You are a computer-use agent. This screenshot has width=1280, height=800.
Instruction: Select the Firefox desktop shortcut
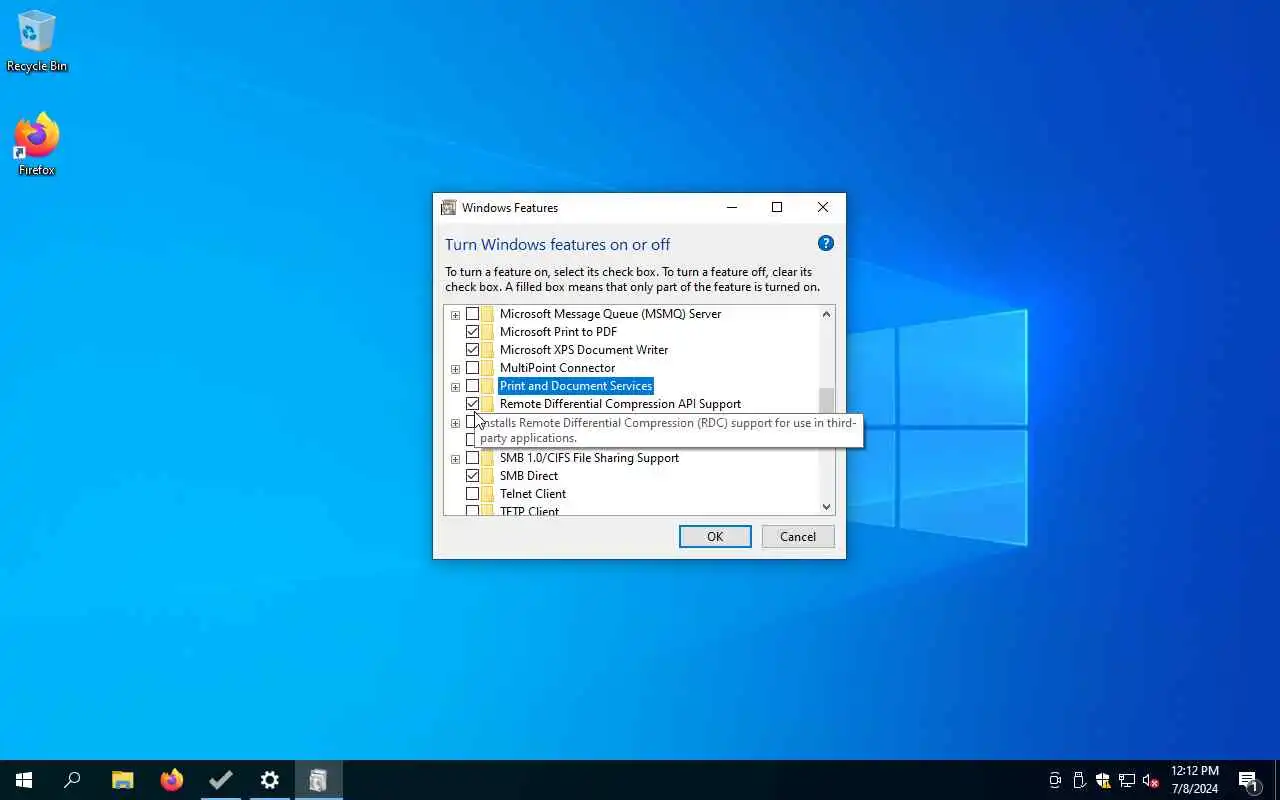pos(37,145)
